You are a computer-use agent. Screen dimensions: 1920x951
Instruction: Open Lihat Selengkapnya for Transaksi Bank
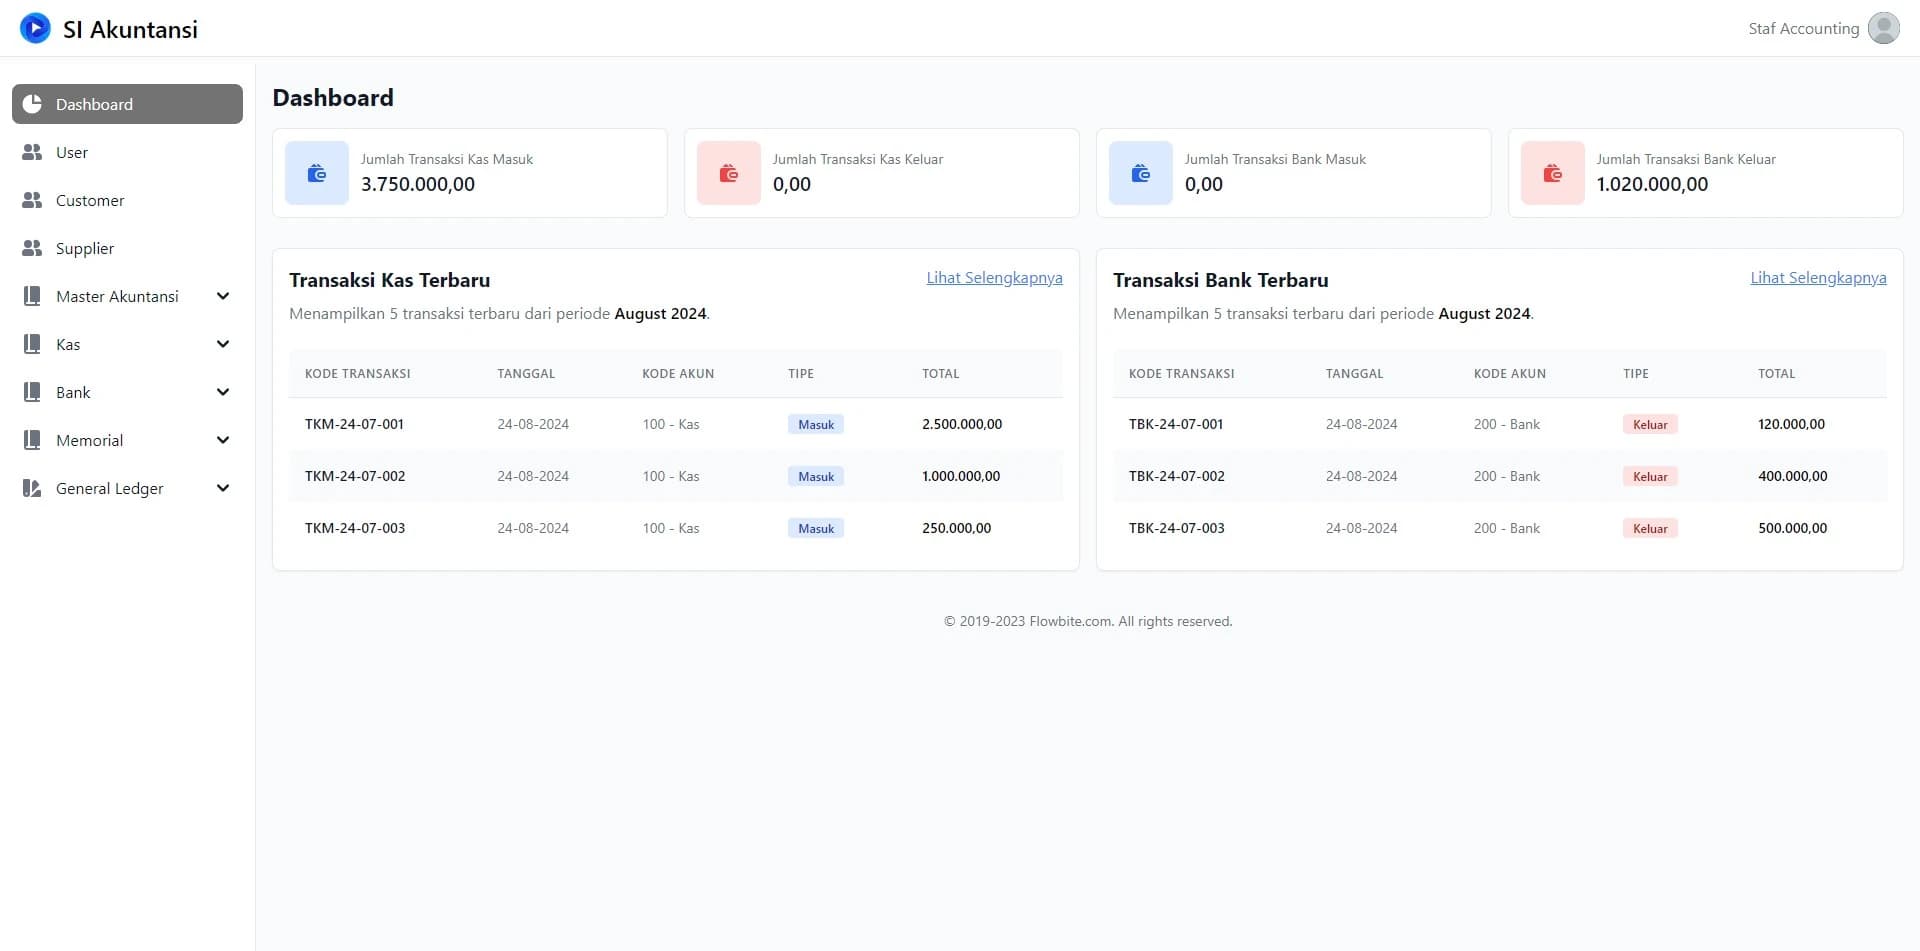click(1817, 278)
